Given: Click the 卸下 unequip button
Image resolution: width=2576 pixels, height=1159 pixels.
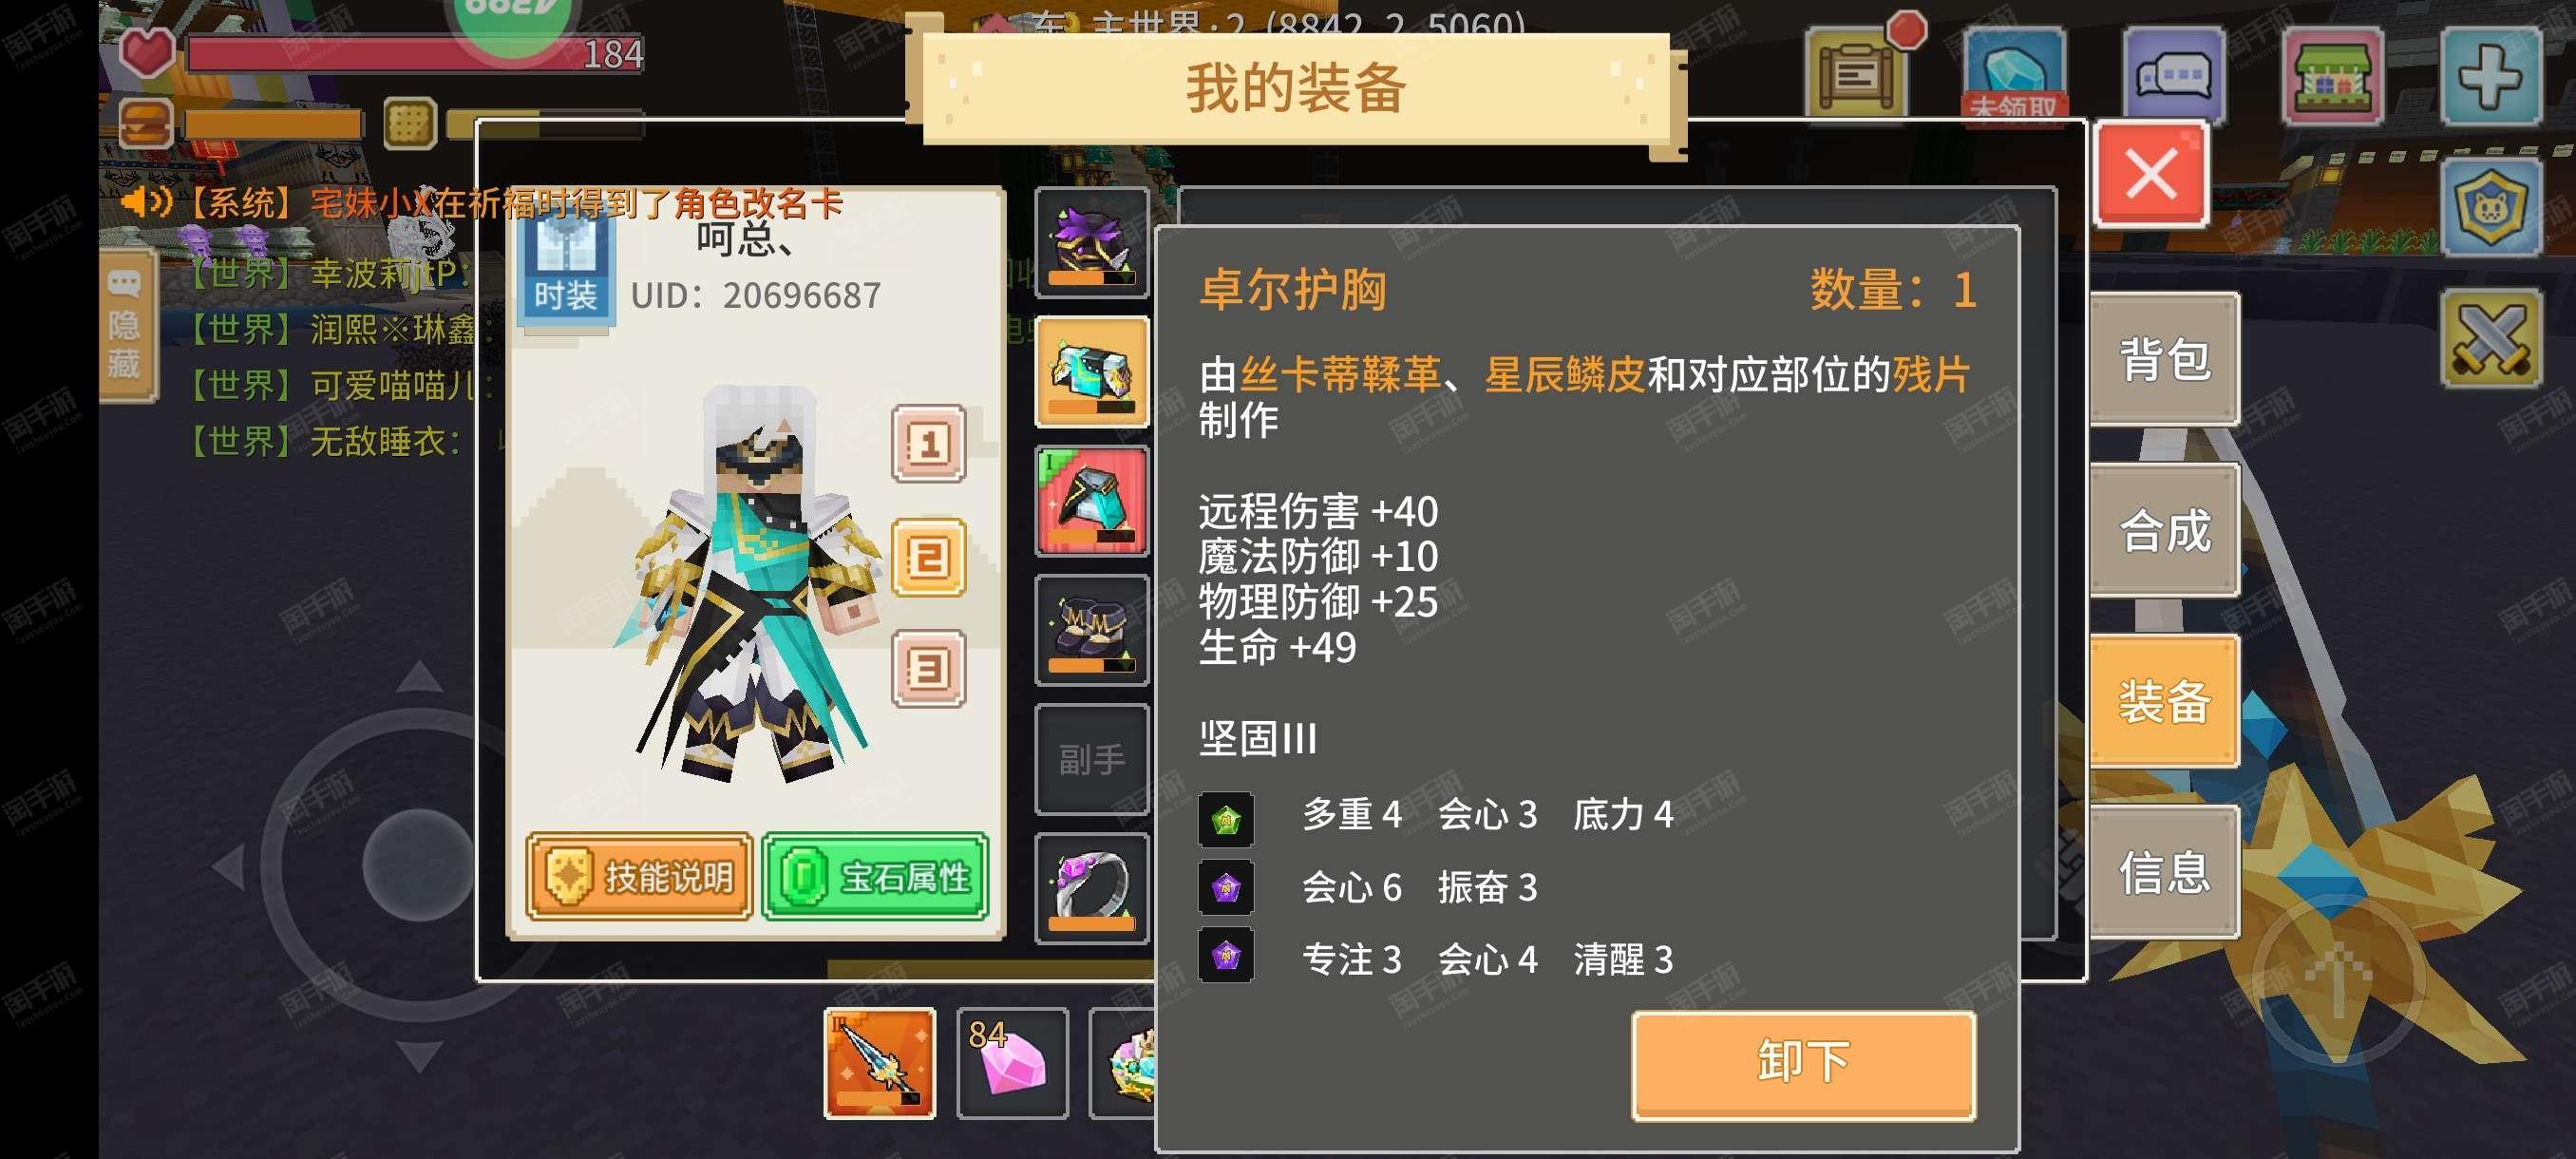Looking at the screenshot, I should [1803, 1064].
